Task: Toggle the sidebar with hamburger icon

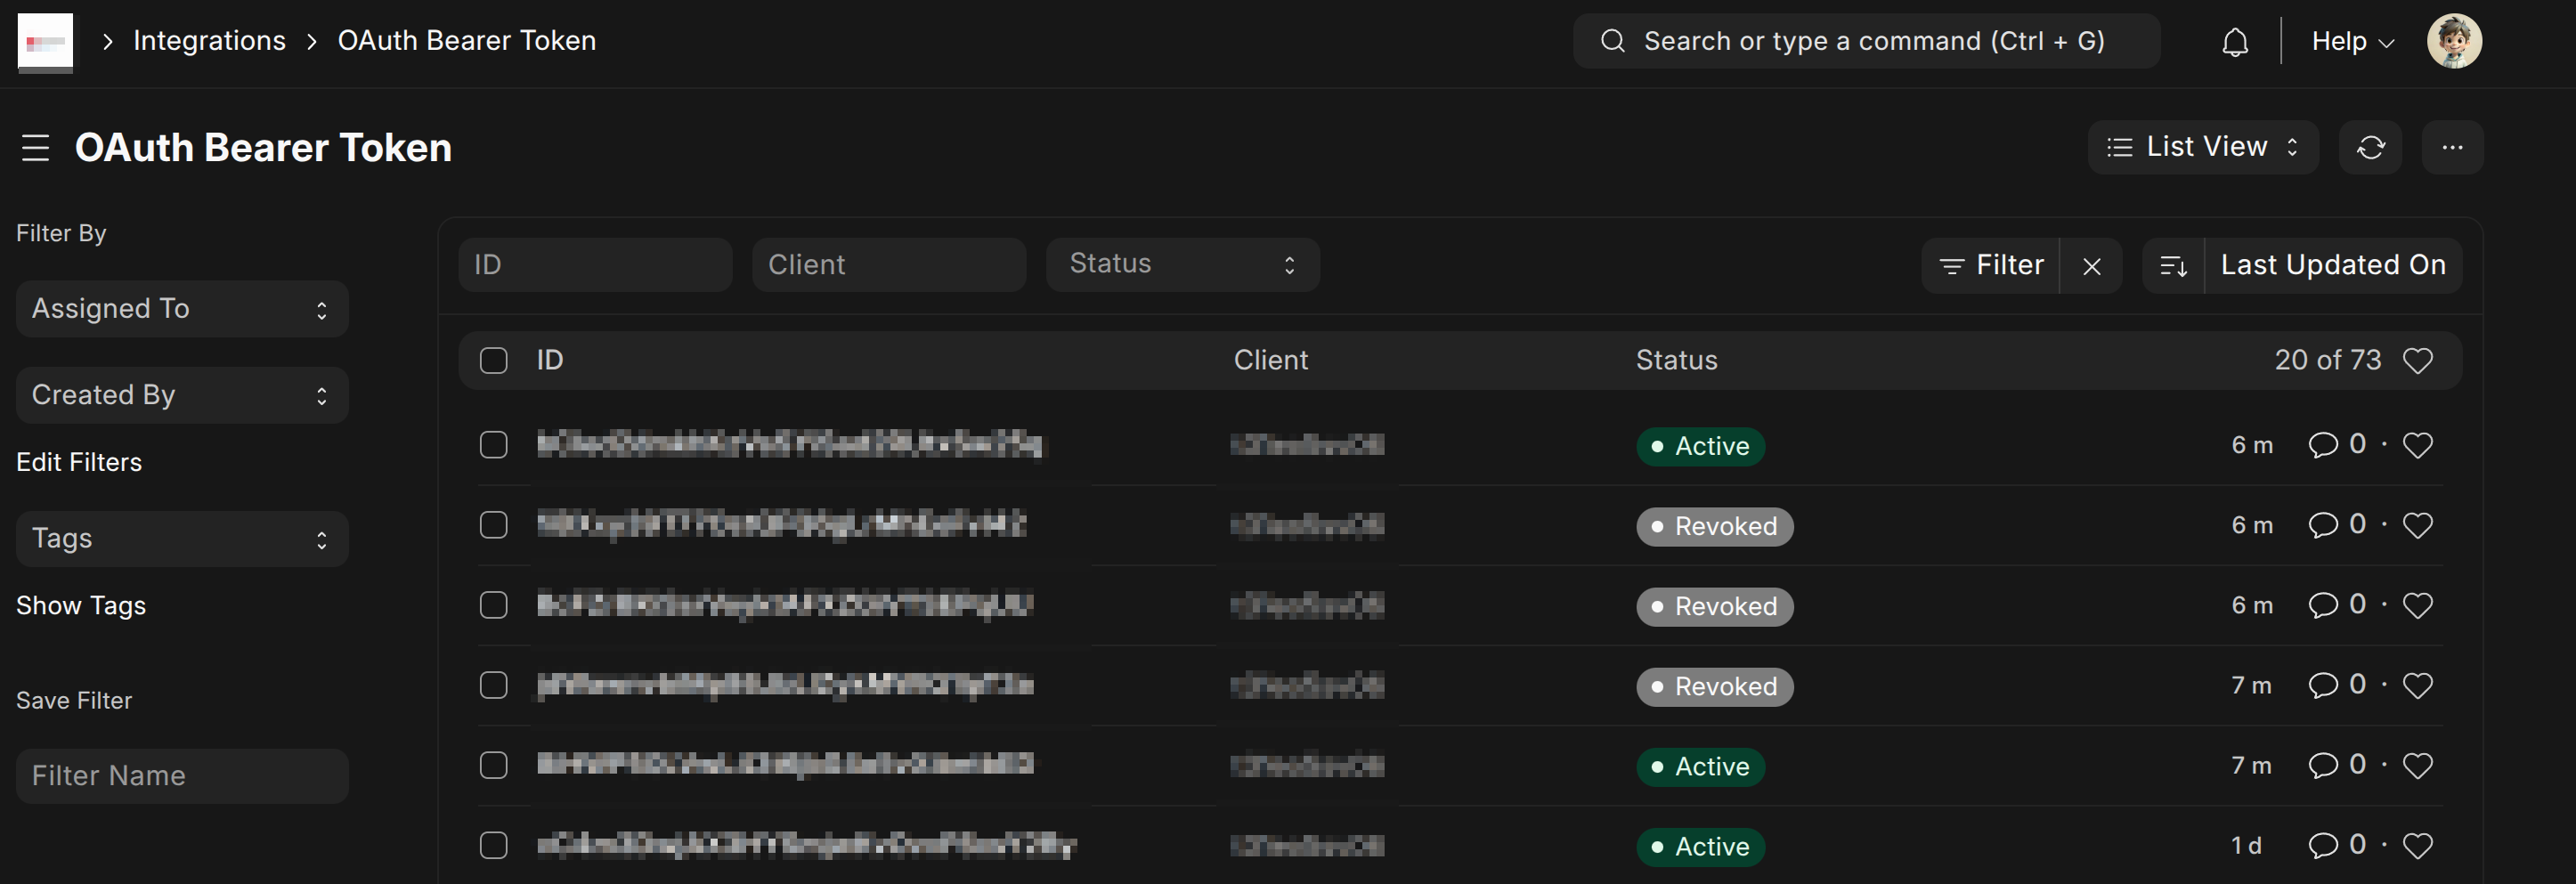Action: 36,148
